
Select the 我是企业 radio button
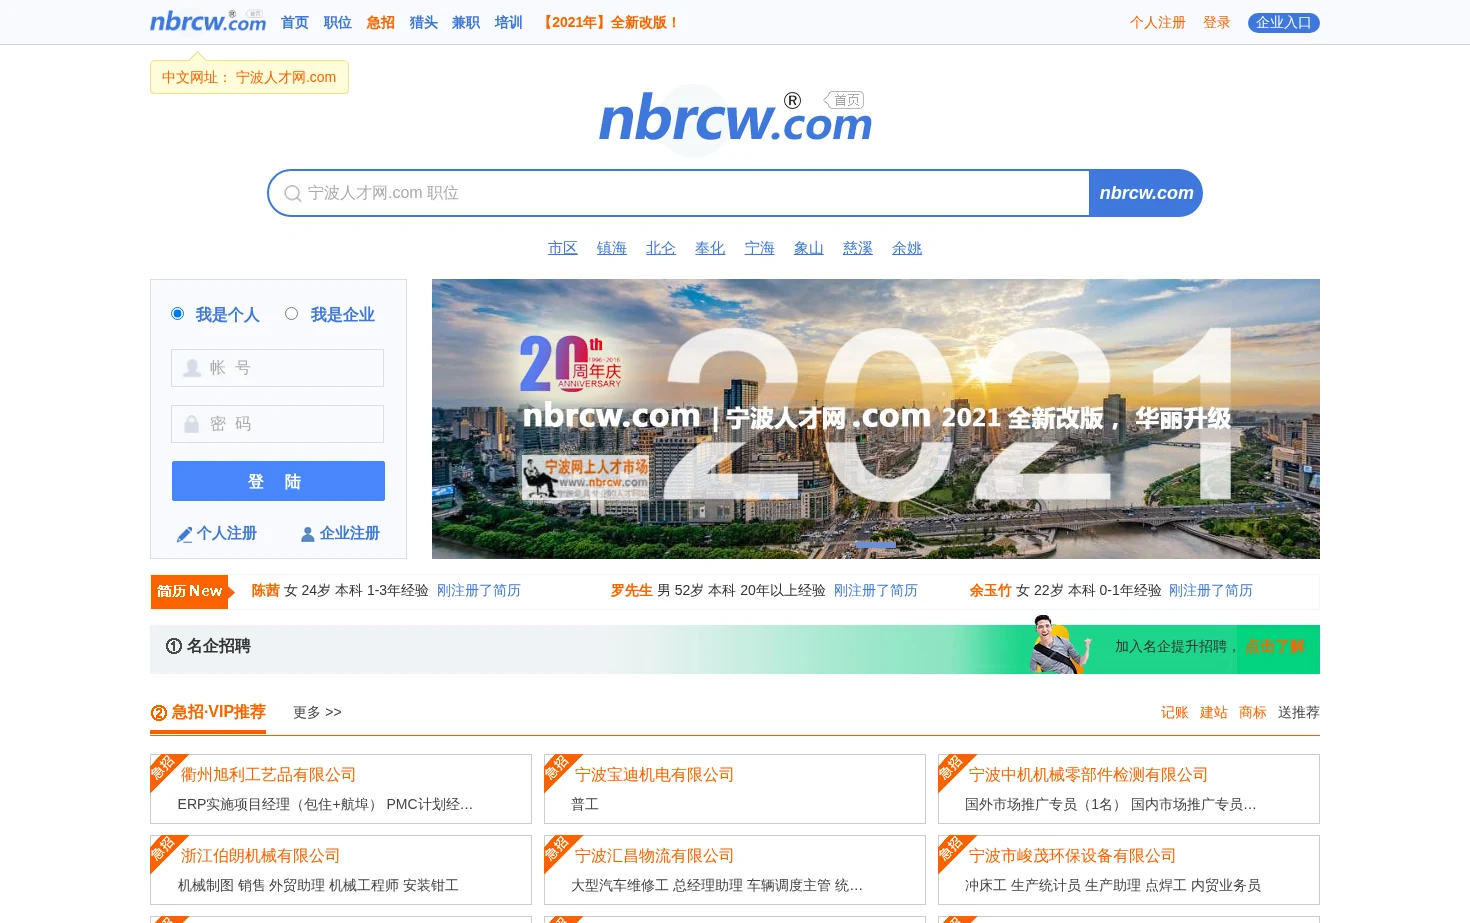pos(292,314)
